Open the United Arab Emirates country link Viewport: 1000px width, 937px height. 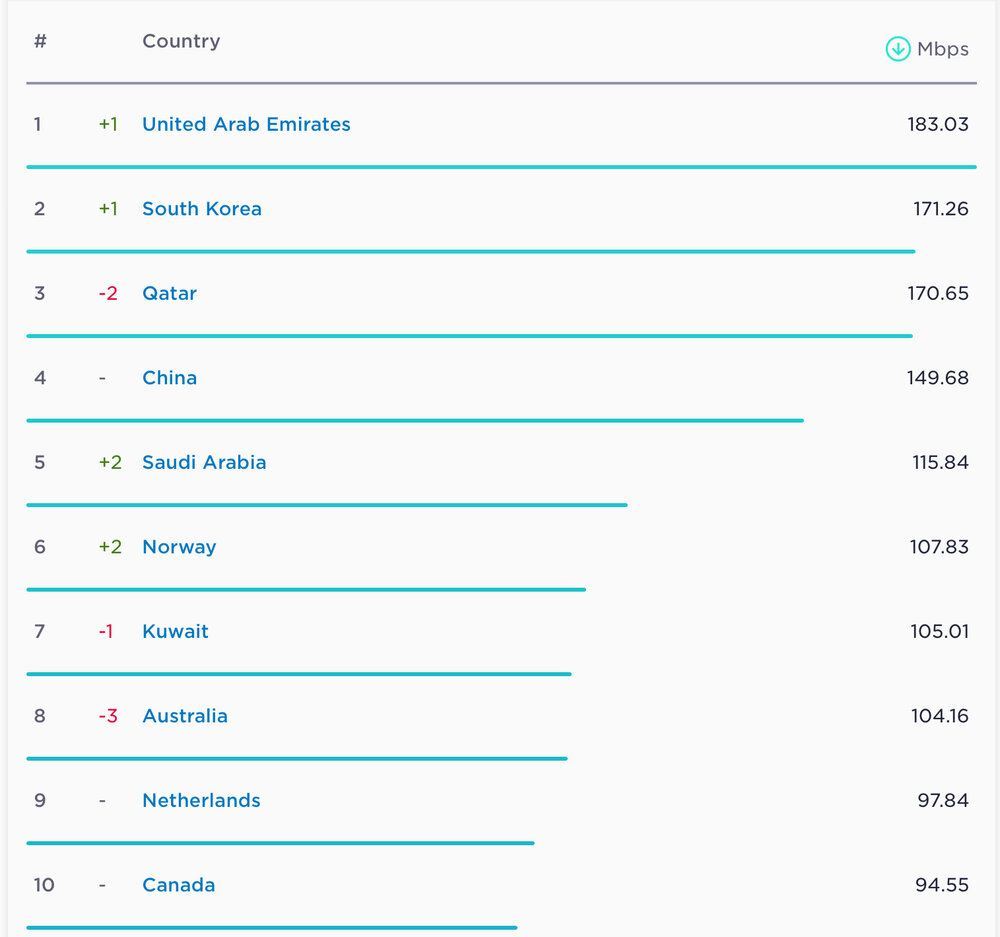(x=246, y=124)
